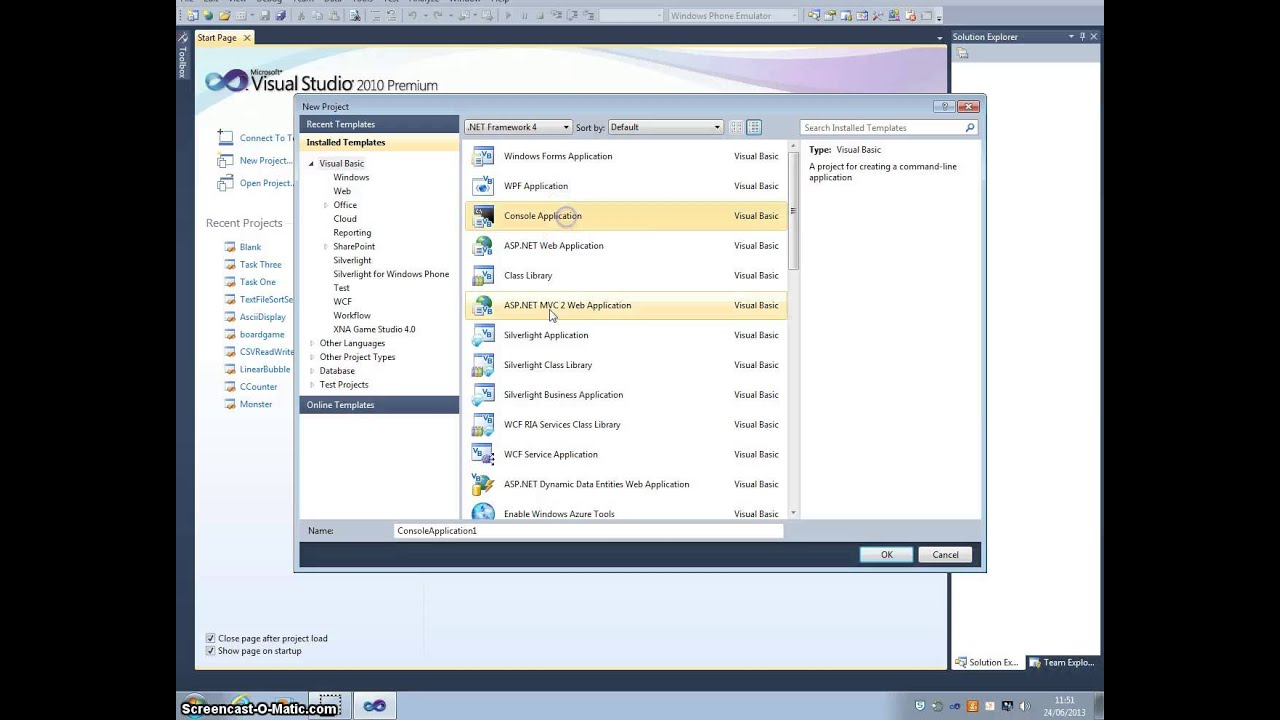Select the Windows Forms Application template icon
This screenshot has width=1280, height=720.
[483, 156]
